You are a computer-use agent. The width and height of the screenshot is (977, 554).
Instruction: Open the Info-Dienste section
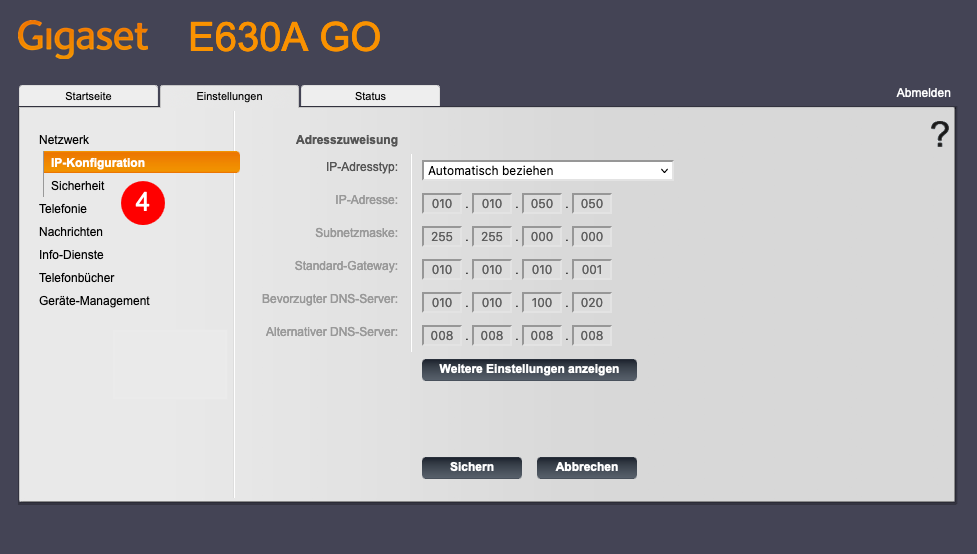71,255
